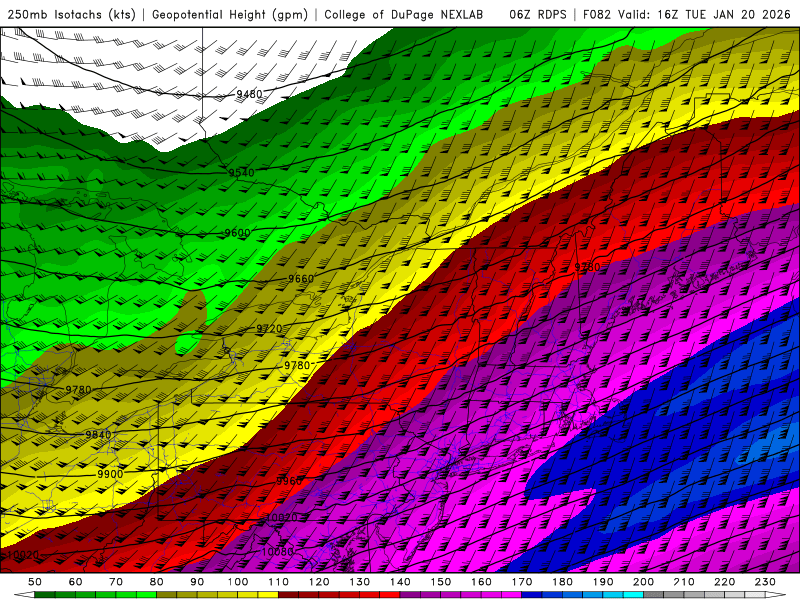Click the 150 label on the color scale
Viewport: 800px width, 600px height.
click(441, 582)
